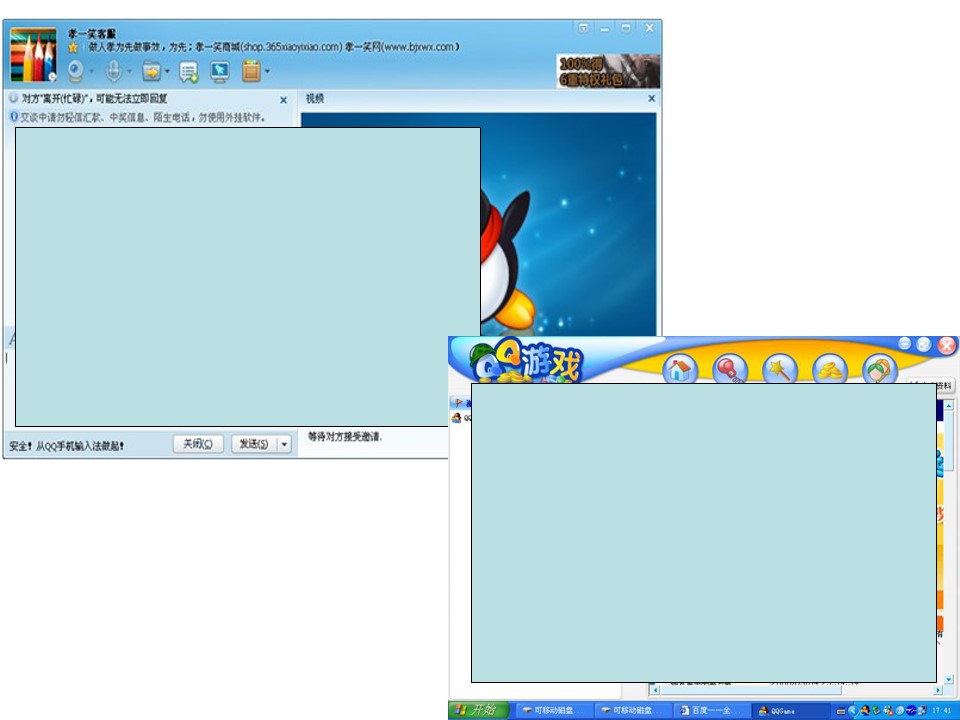The height and width of the screenshot is (720, 960).
Task: Go to QQ Game home house icon
Action: [x=680, y=370]
